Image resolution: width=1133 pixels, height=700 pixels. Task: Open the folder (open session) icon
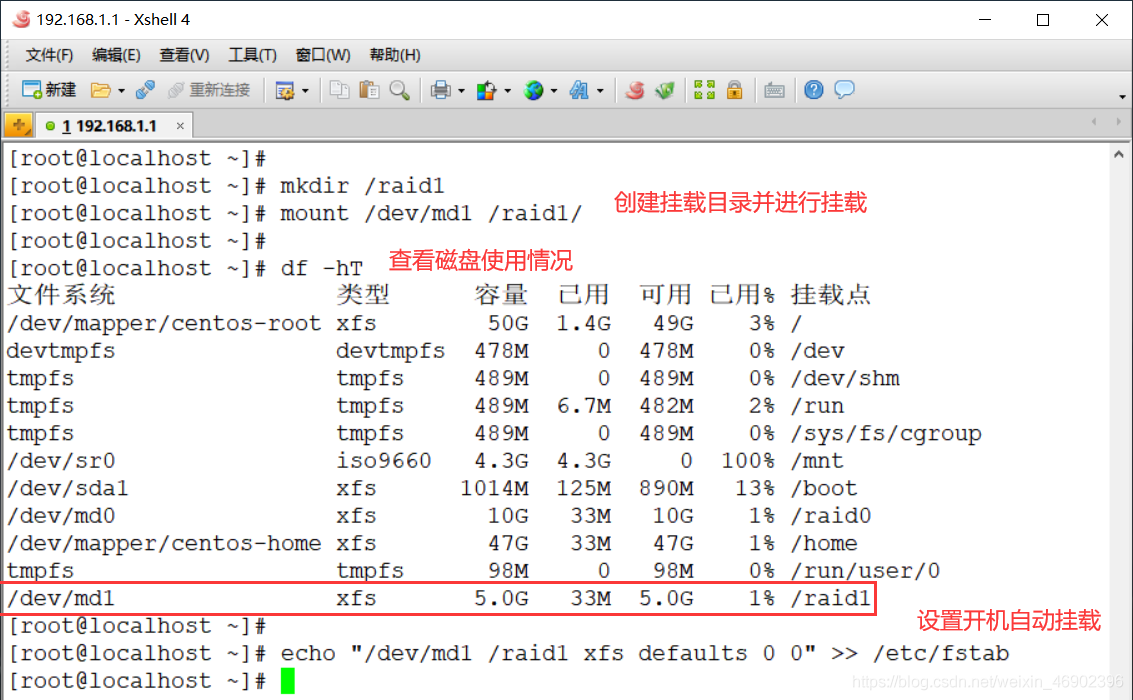click(100, 90)
